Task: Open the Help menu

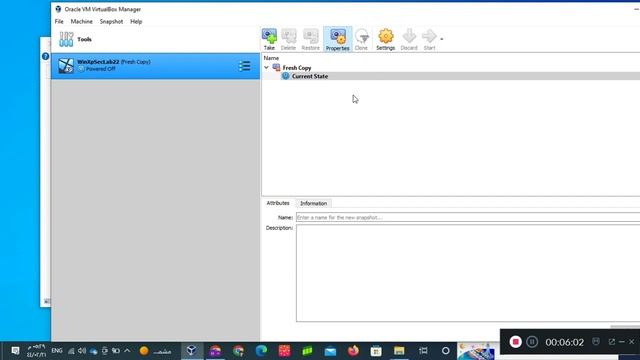Action: point(136,22)
